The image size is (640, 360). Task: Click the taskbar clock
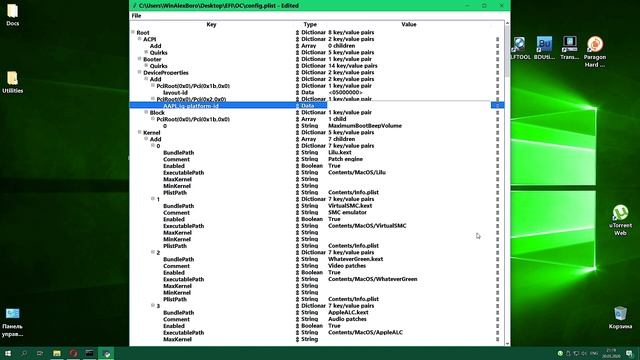pyautogui.click(x=612, y=353)
